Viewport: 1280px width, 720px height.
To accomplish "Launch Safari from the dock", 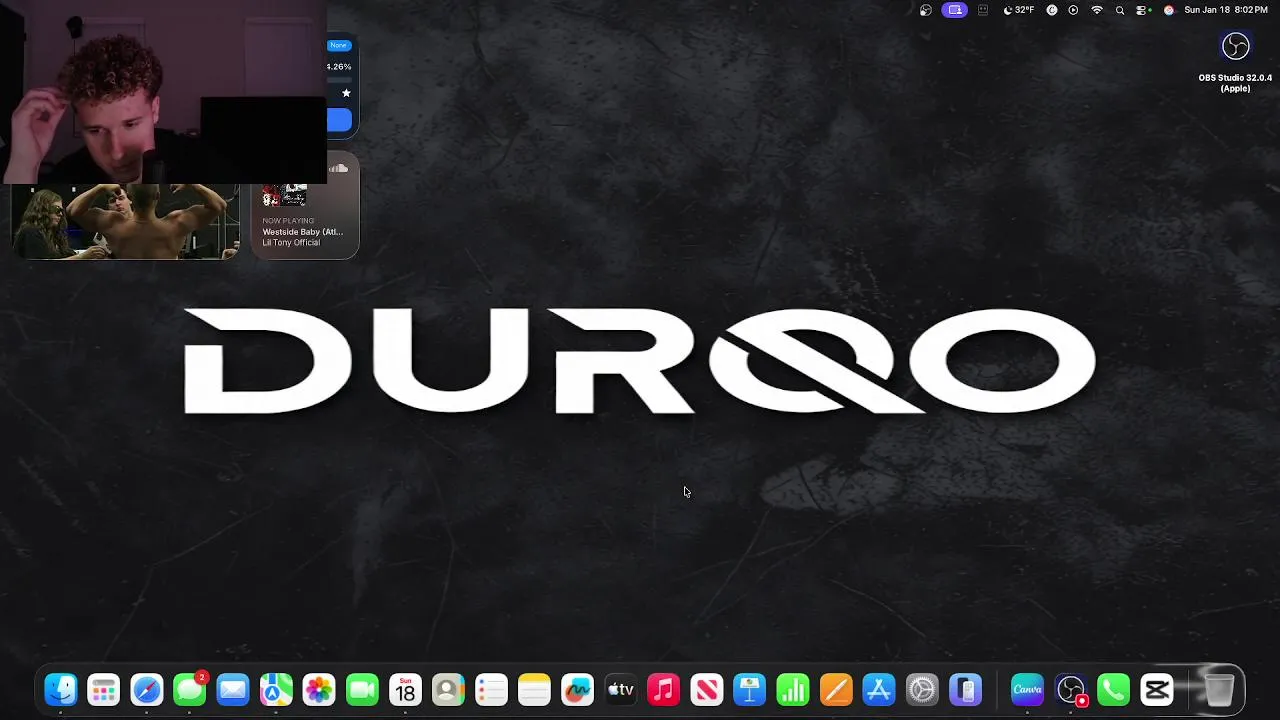I will point(147,690).
